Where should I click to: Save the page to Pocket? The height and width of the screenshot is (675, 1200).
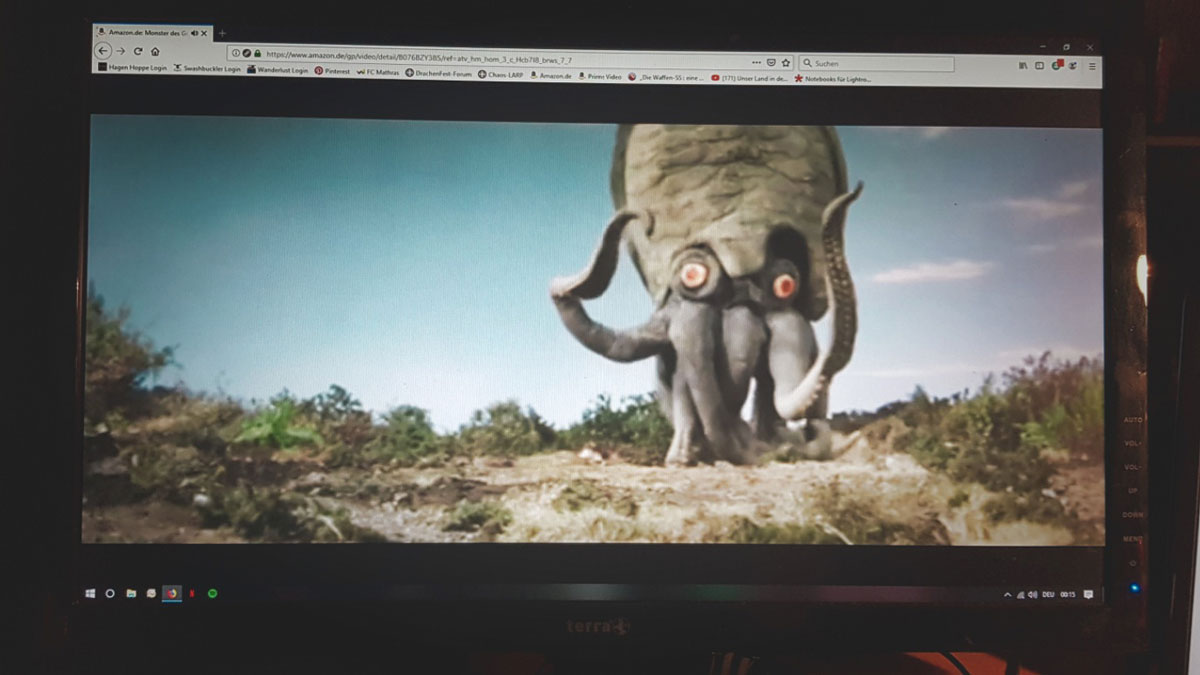pos(771,62)
